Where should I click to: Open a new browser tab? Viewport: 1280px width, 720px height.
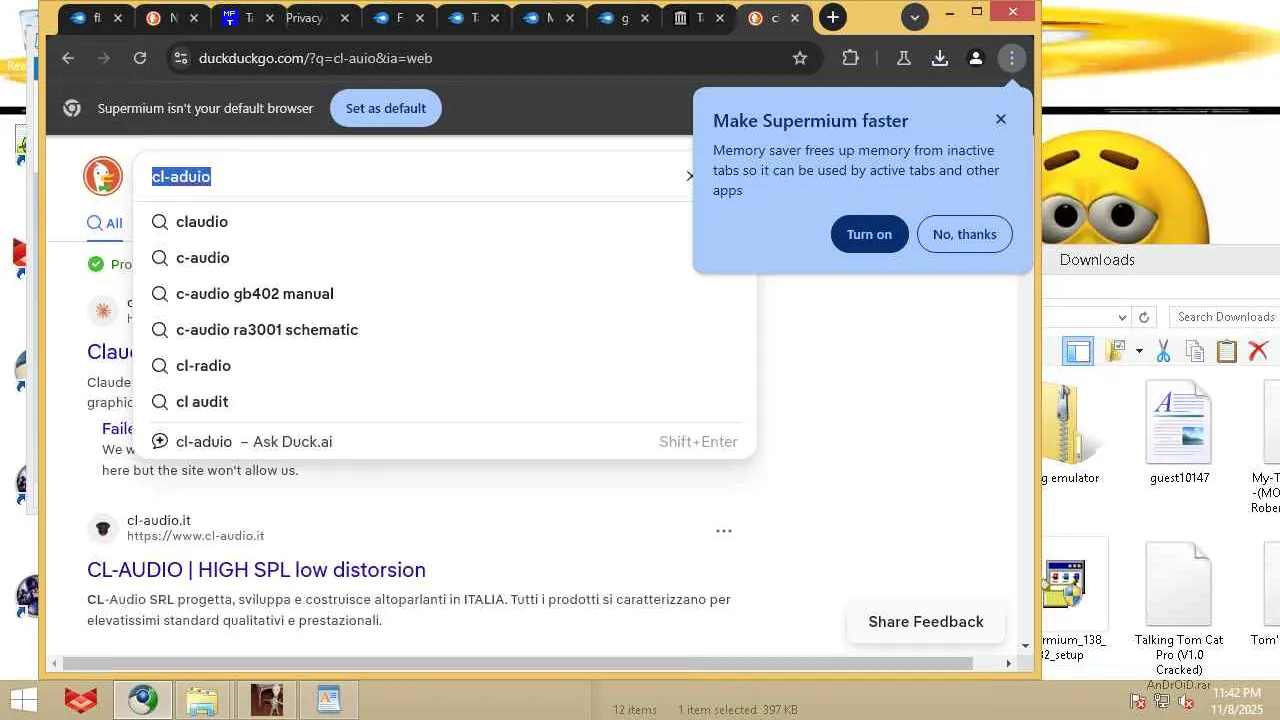pyautogui.click(x=832, y=17)
